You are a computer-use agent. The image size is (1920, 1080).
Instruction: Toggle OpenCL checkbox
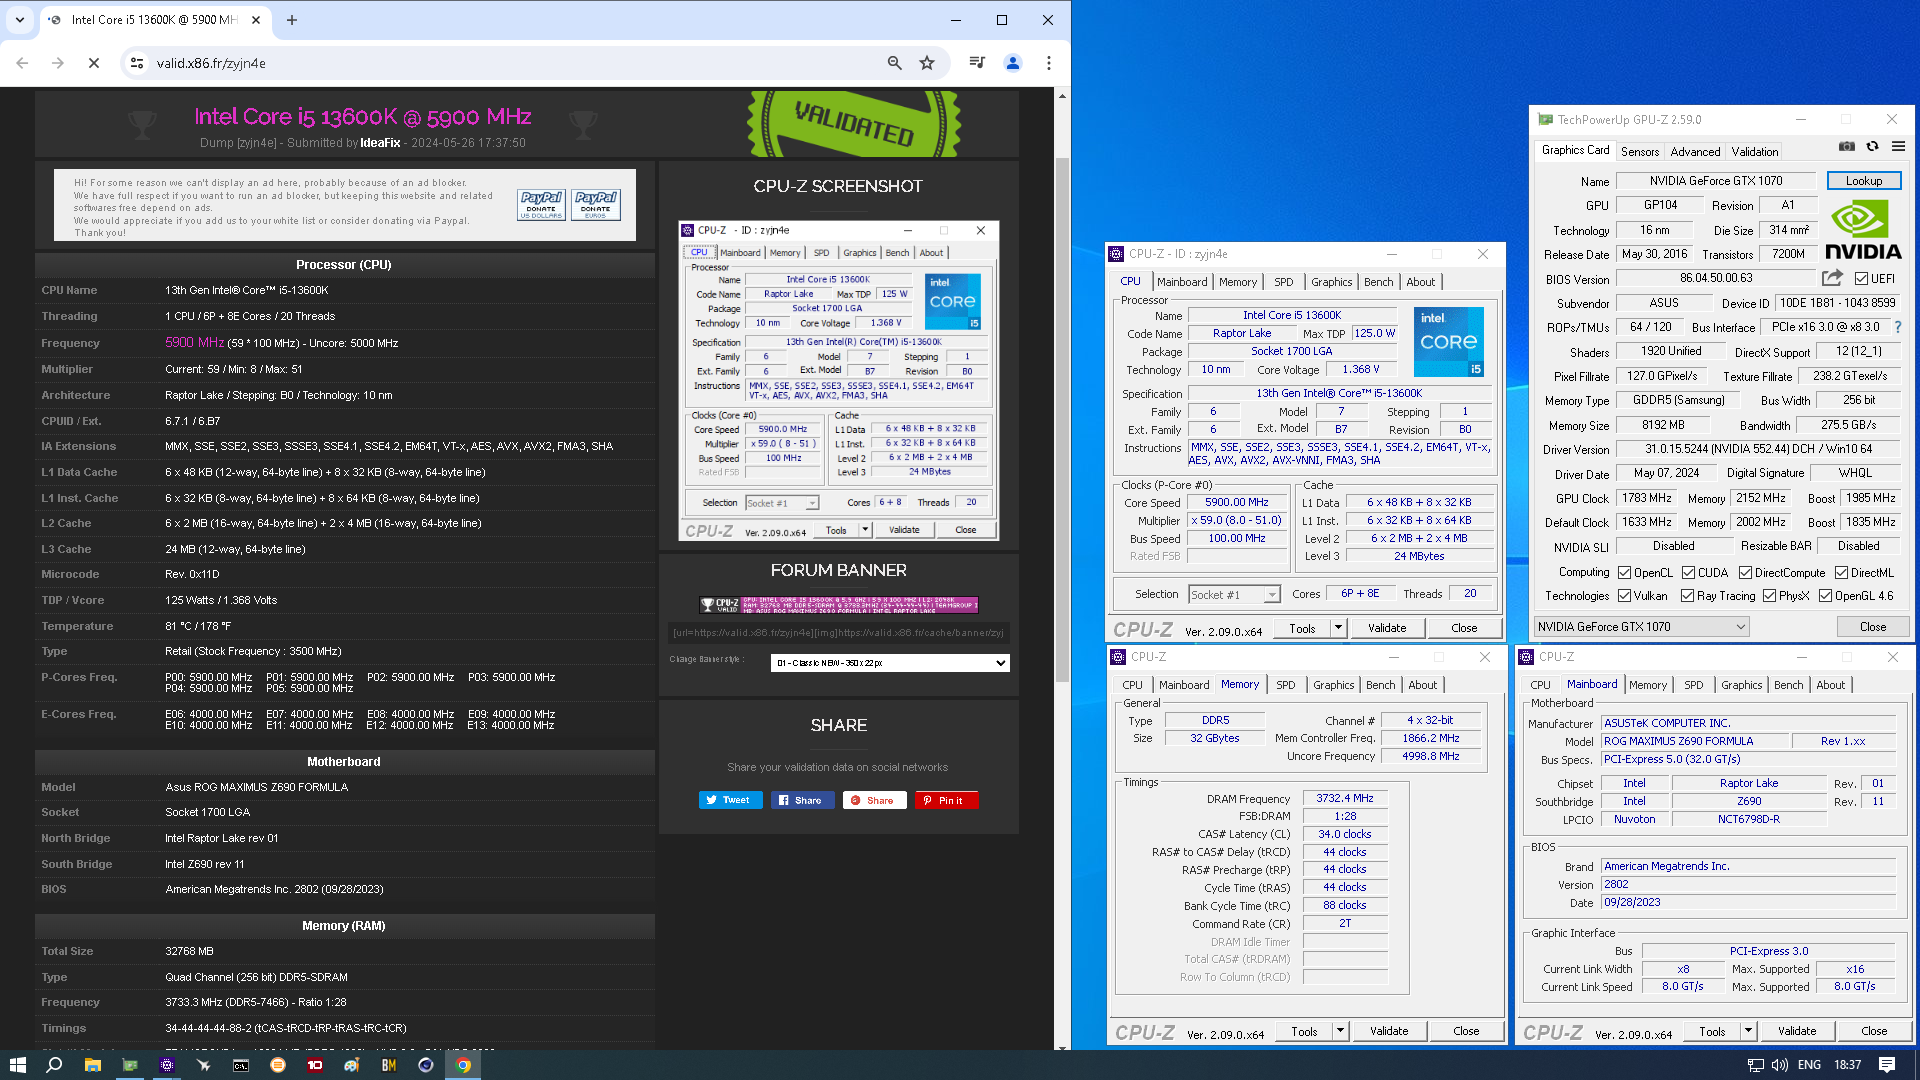pyautogui.click(x=1625, y=573)
